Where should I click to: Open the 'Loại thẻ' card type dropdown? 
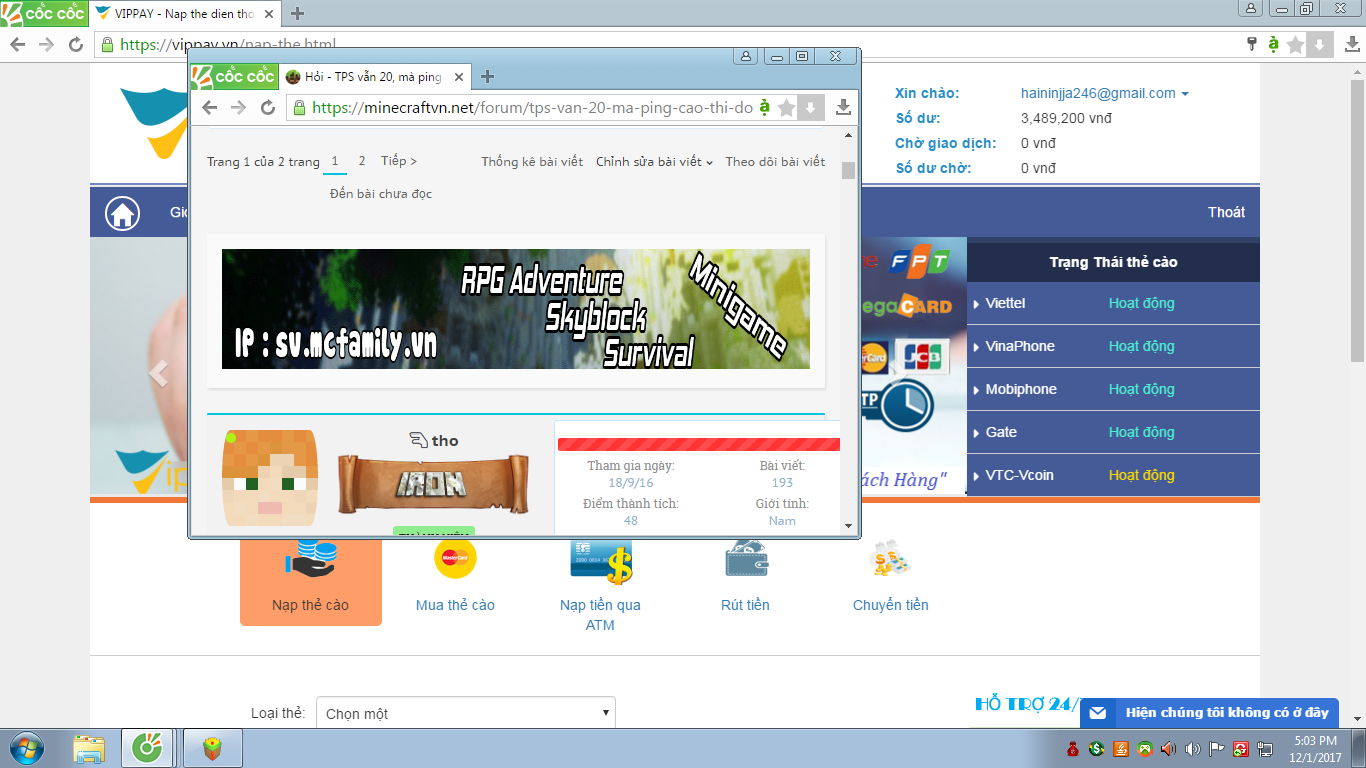pyautogui.click(x=466, y=714)
